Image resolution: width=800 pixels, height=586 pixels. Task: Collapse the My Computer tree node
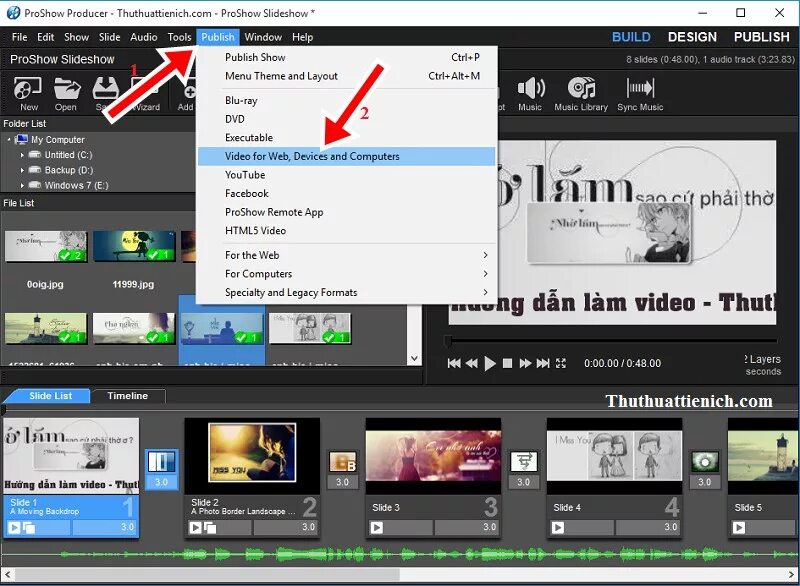click(9, 139)
